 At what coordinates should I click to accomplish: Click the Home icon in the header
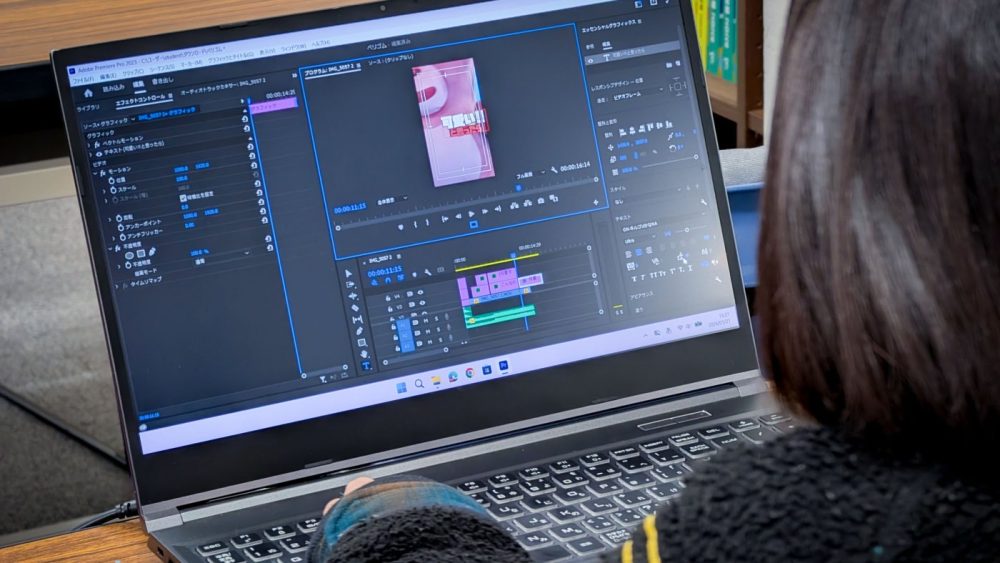88,92
